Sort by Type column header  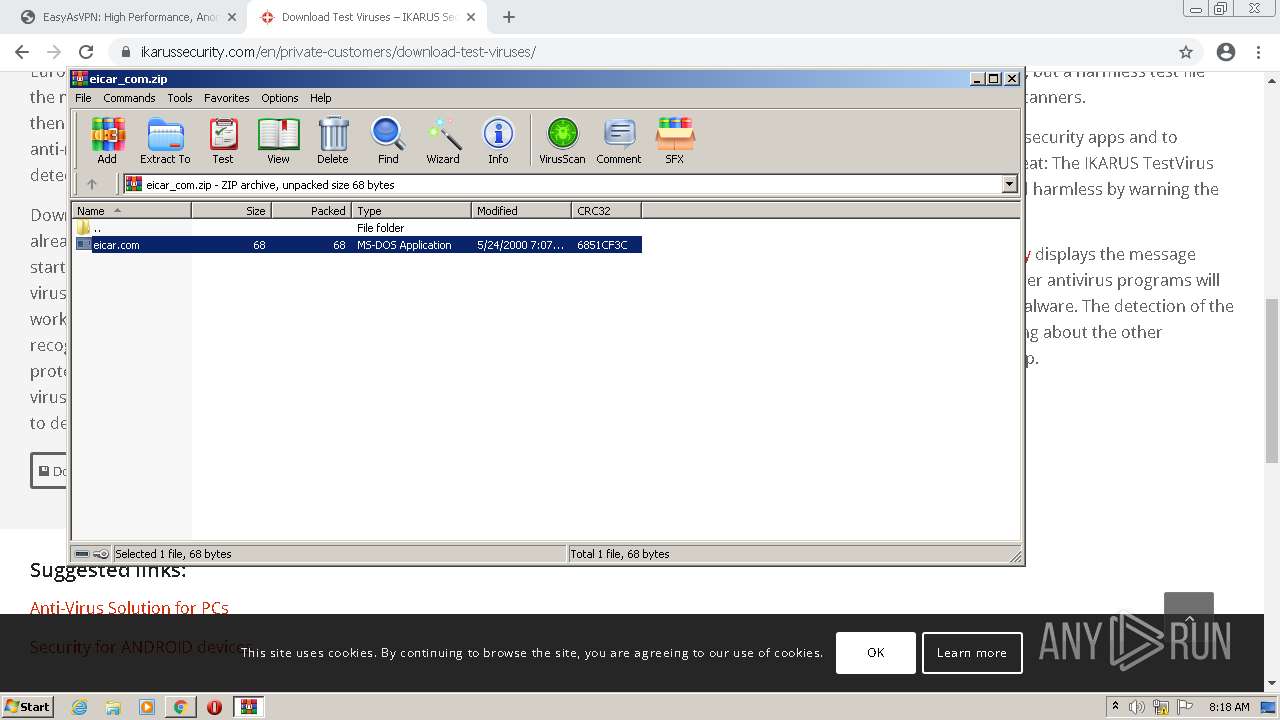pyautogui.click(x=411, y=210)
